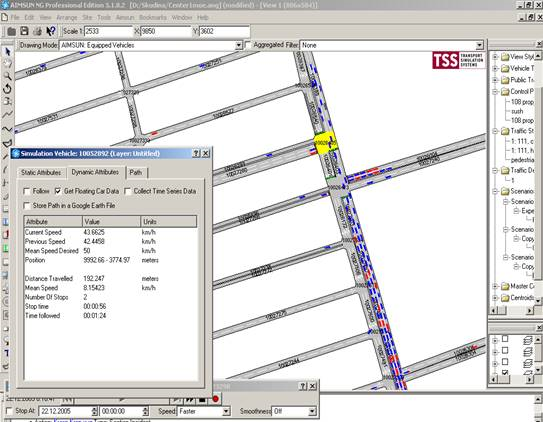Viewport: 543px width, 422px height.
Task: Print using the printer toolbar icon
Action: (37, 31)
